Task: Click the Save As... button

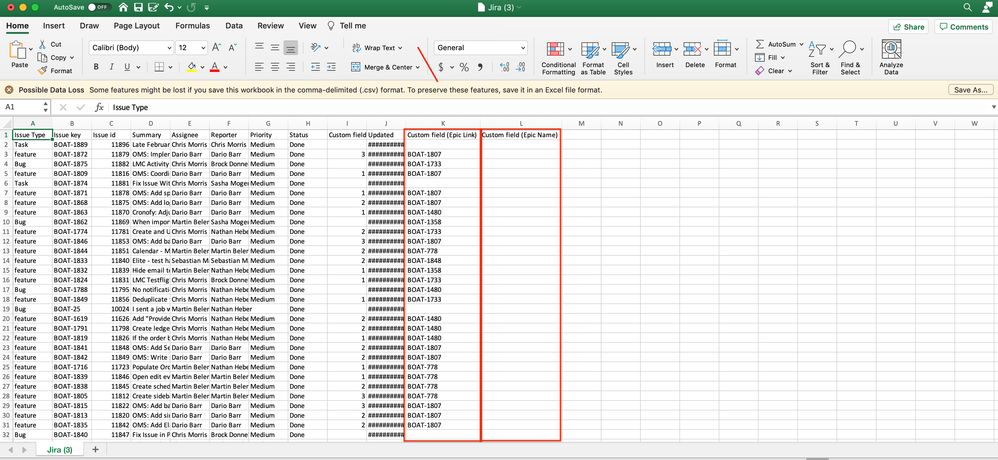Action: 971,90
